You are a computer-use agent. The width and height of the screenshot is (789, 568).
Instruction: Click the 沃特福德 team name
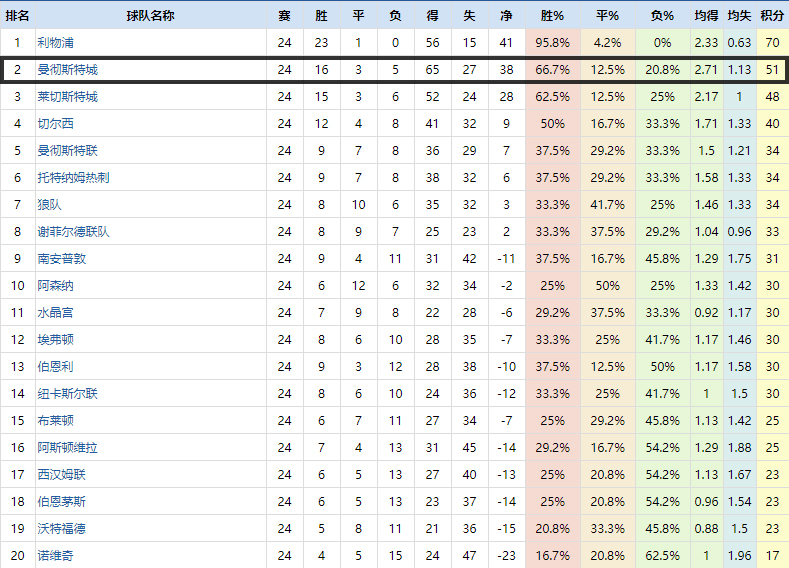62,529
